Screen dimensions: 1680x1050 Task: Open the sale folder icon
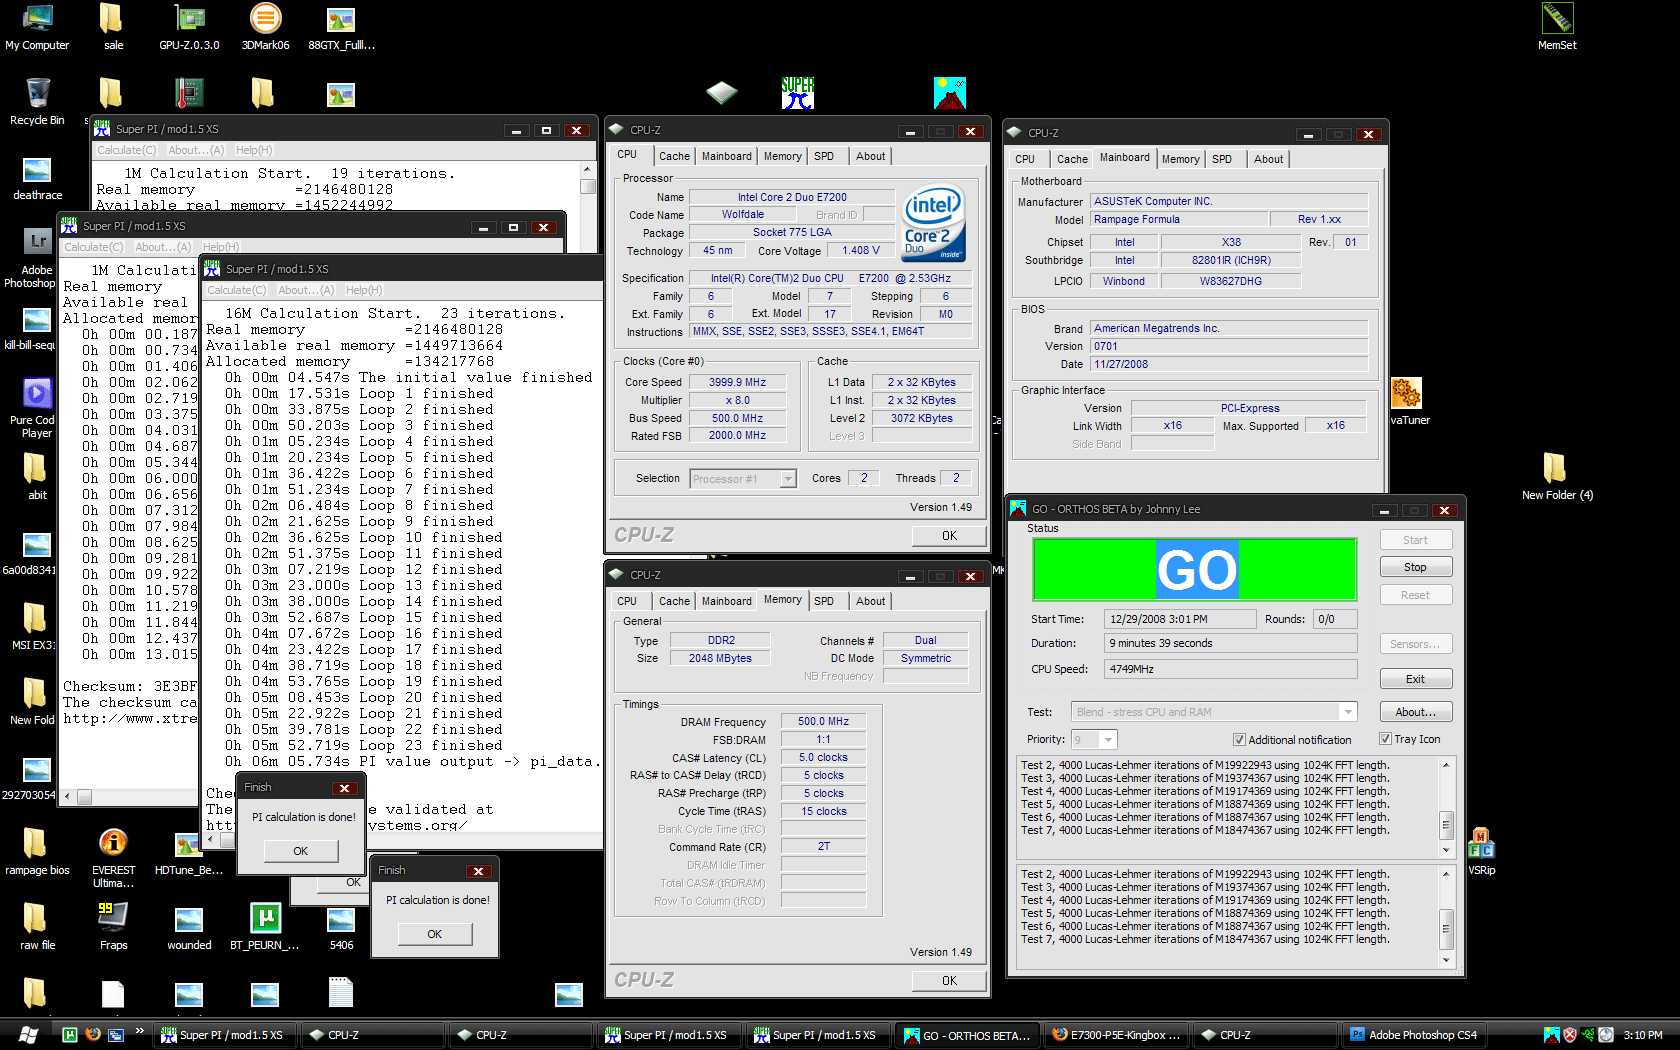click(x=113, y=27)
